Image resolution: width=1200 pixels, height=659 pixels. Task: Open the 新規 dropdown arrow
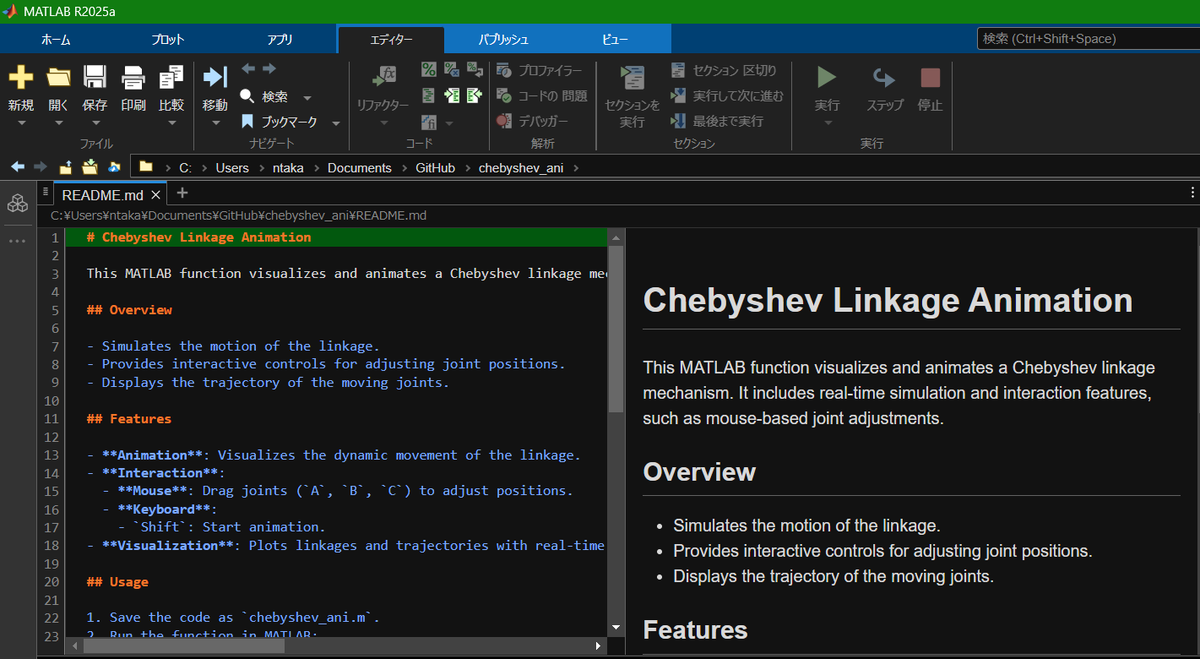point(21,123)
